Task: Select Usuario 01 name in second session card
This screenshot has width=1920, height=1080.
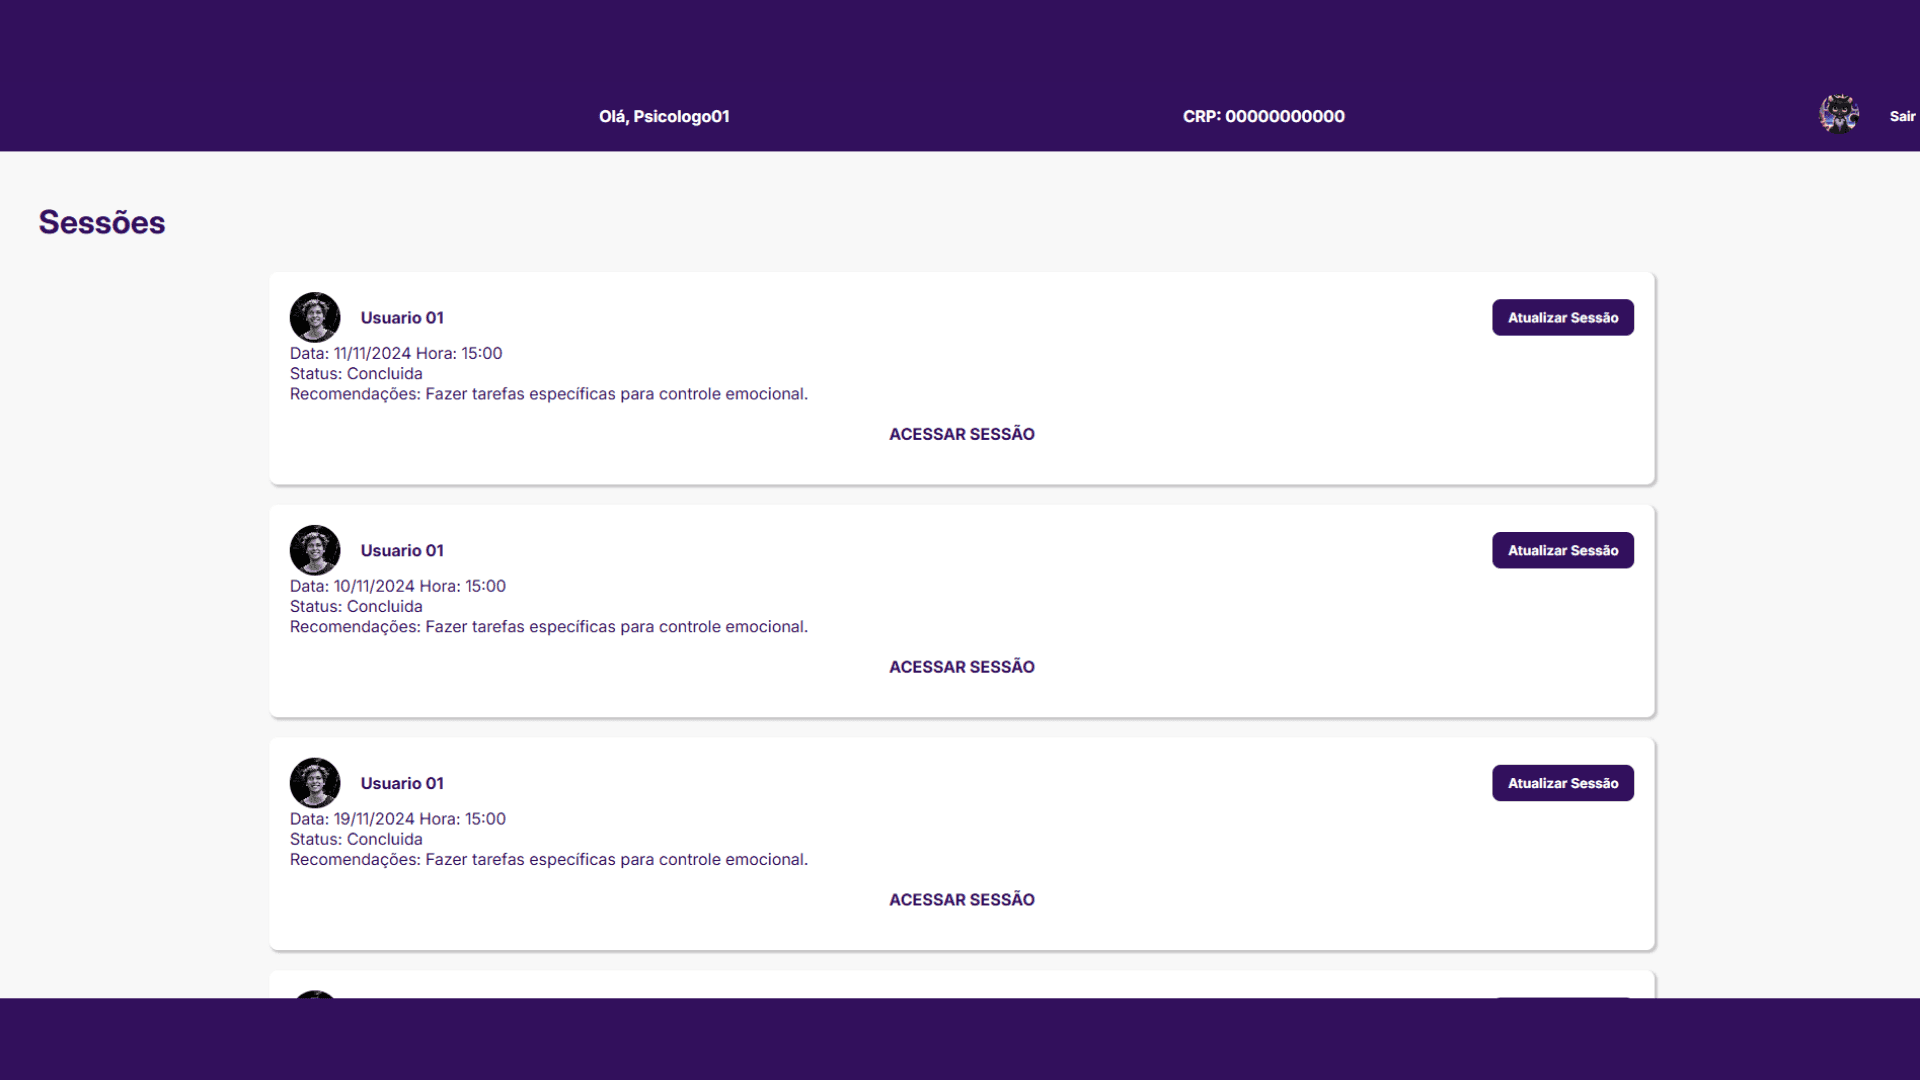Action: point(402,551)
